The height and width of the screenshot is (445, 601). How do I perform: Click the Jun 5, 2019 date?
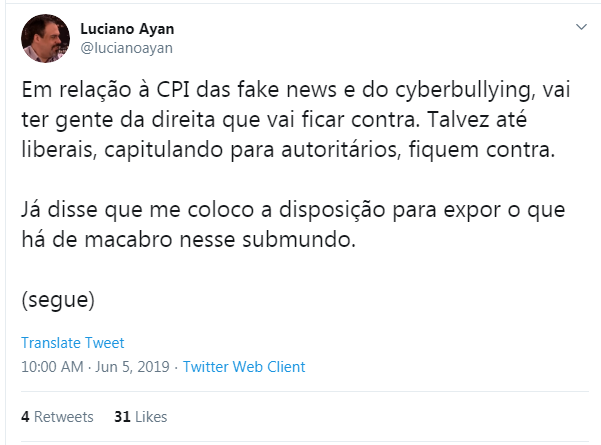[x=131, y=367]
